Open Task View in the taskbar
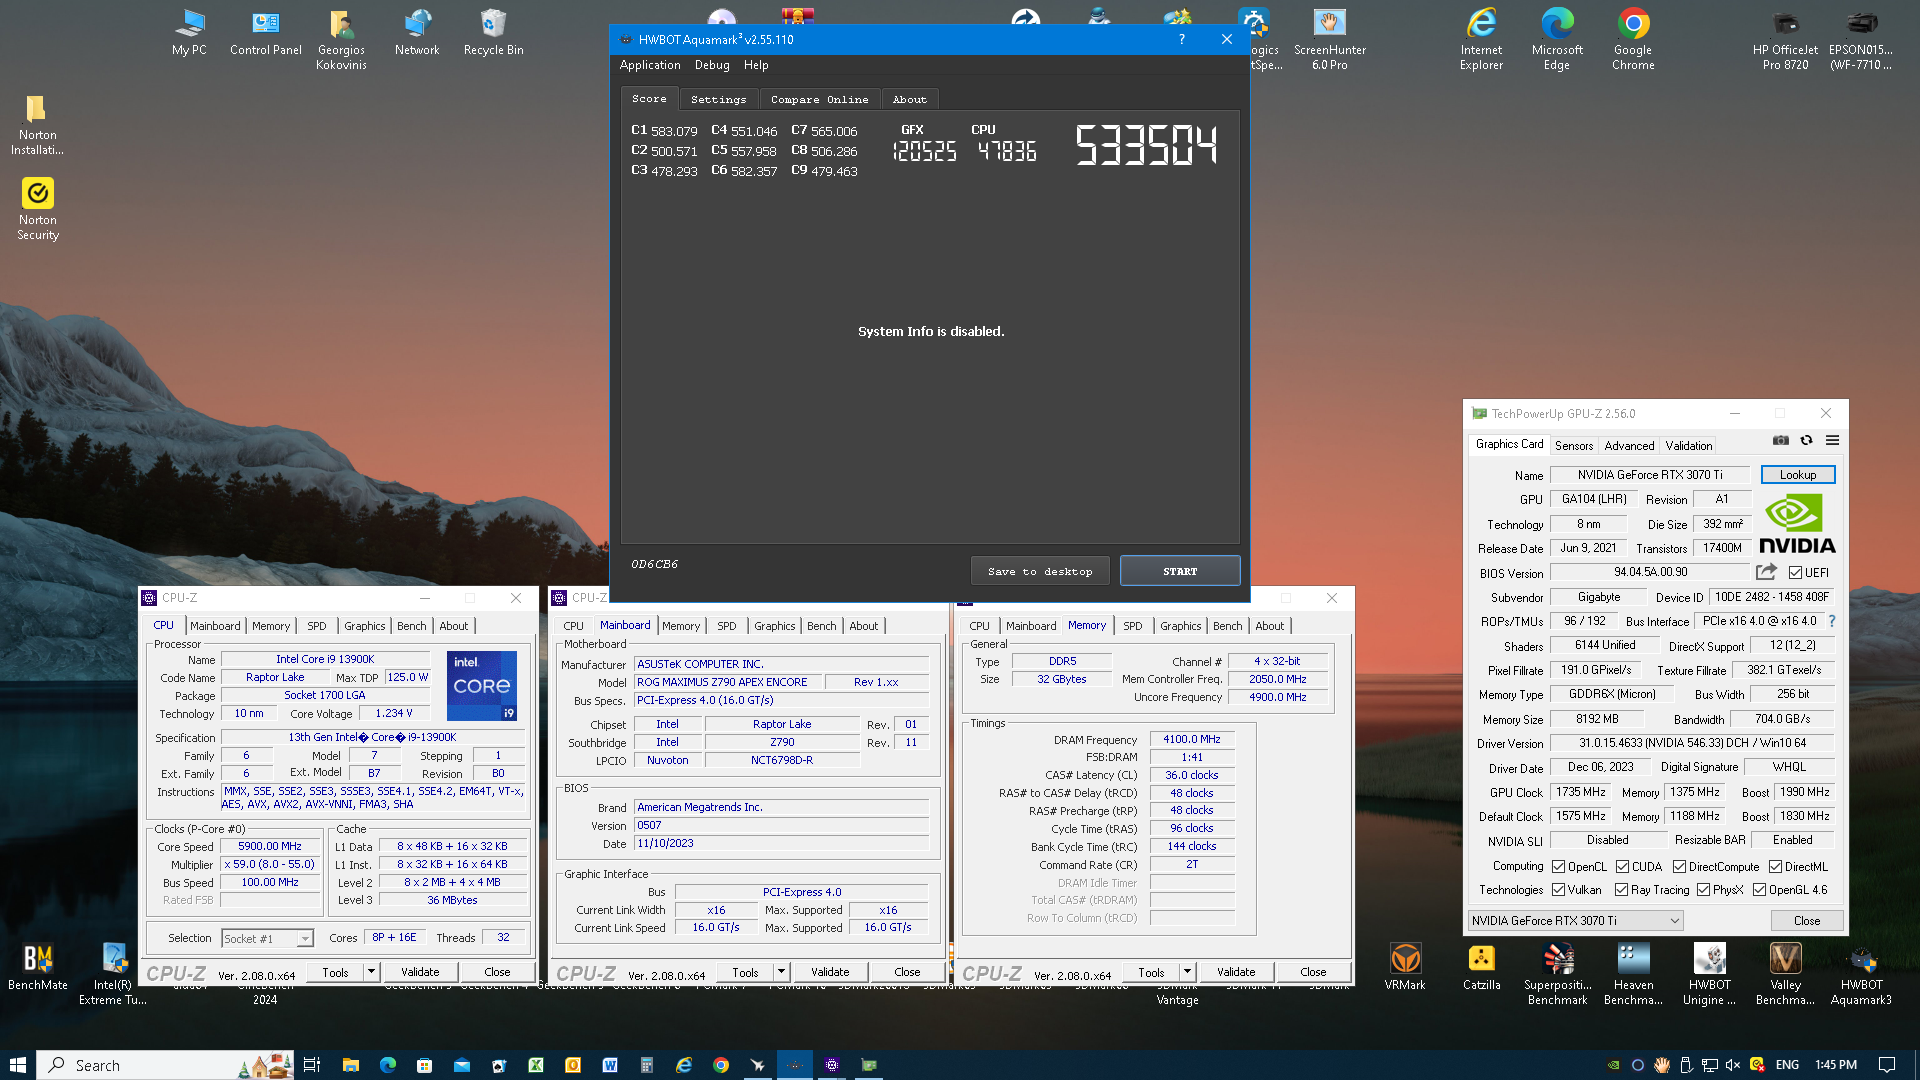The height and width of the screenshot is (1080, 1920). (312, 1065)
